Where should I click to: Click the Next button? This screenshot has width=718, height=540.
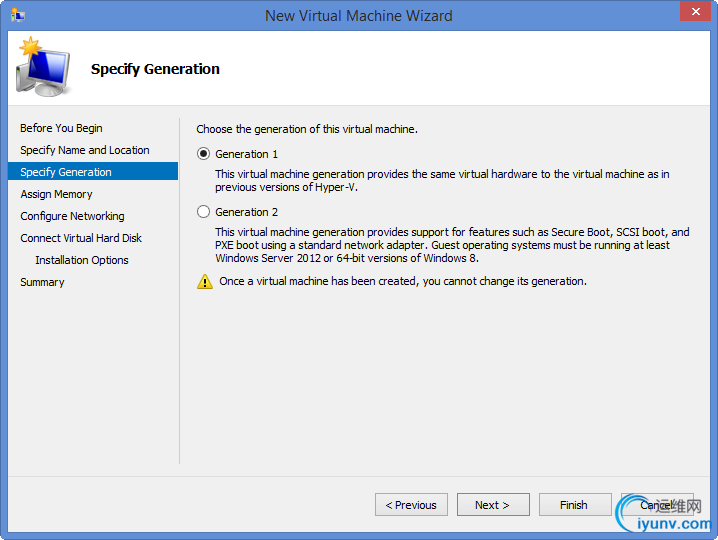click(493, 505)
